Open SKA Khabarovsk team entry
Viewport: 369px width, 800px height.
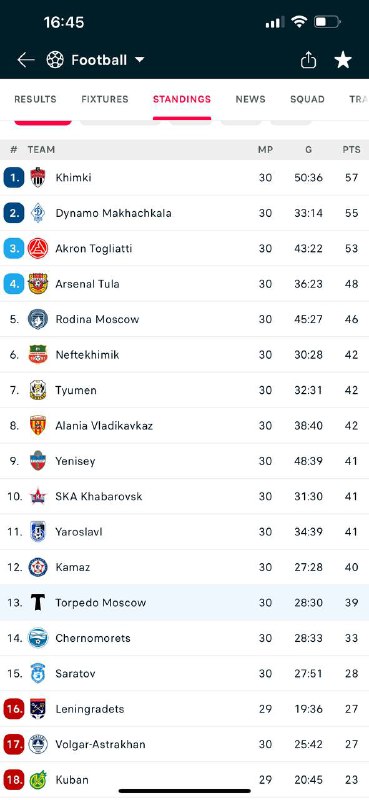pyautogui.click(x=184, y=496)
